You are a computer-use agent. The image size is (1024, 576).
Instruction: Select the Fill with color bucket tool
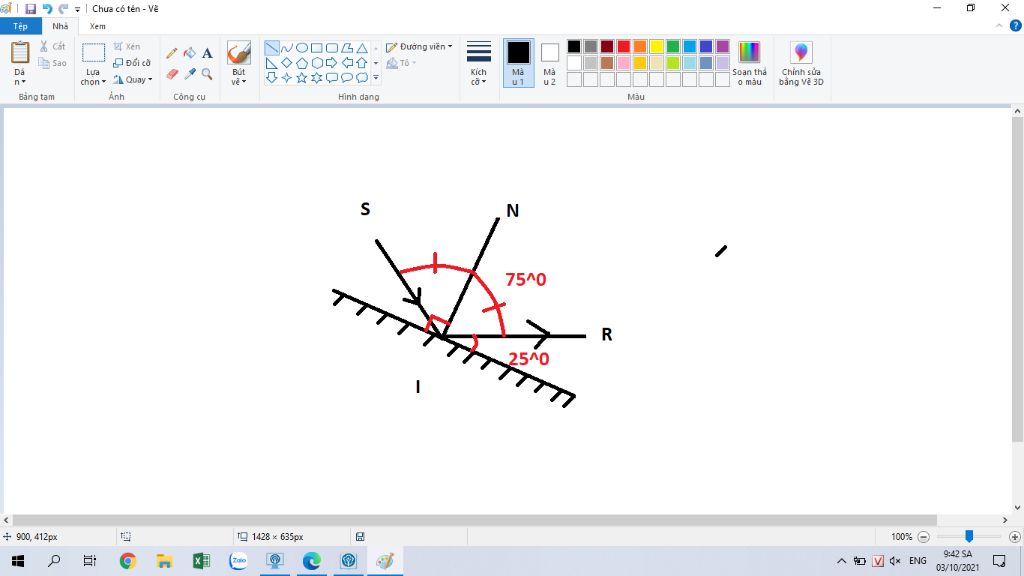coord(189,54)
